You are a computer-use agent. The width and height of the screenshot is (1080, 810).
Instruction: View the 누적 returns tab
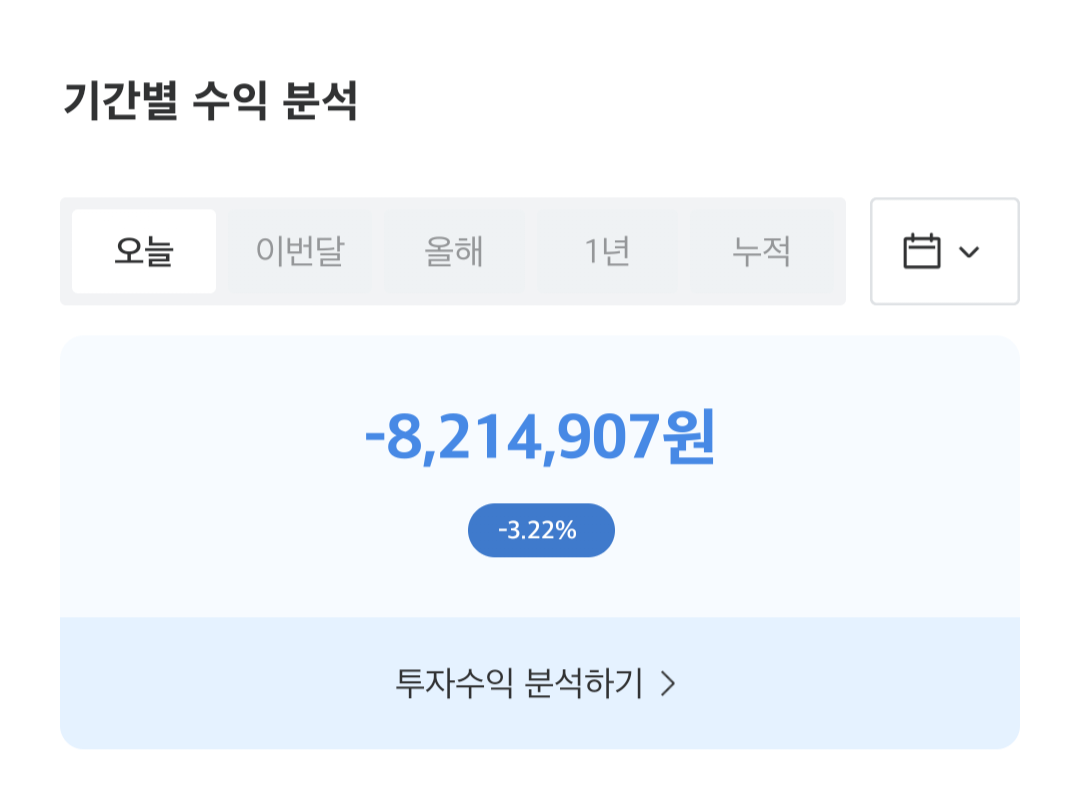point(762,251)
